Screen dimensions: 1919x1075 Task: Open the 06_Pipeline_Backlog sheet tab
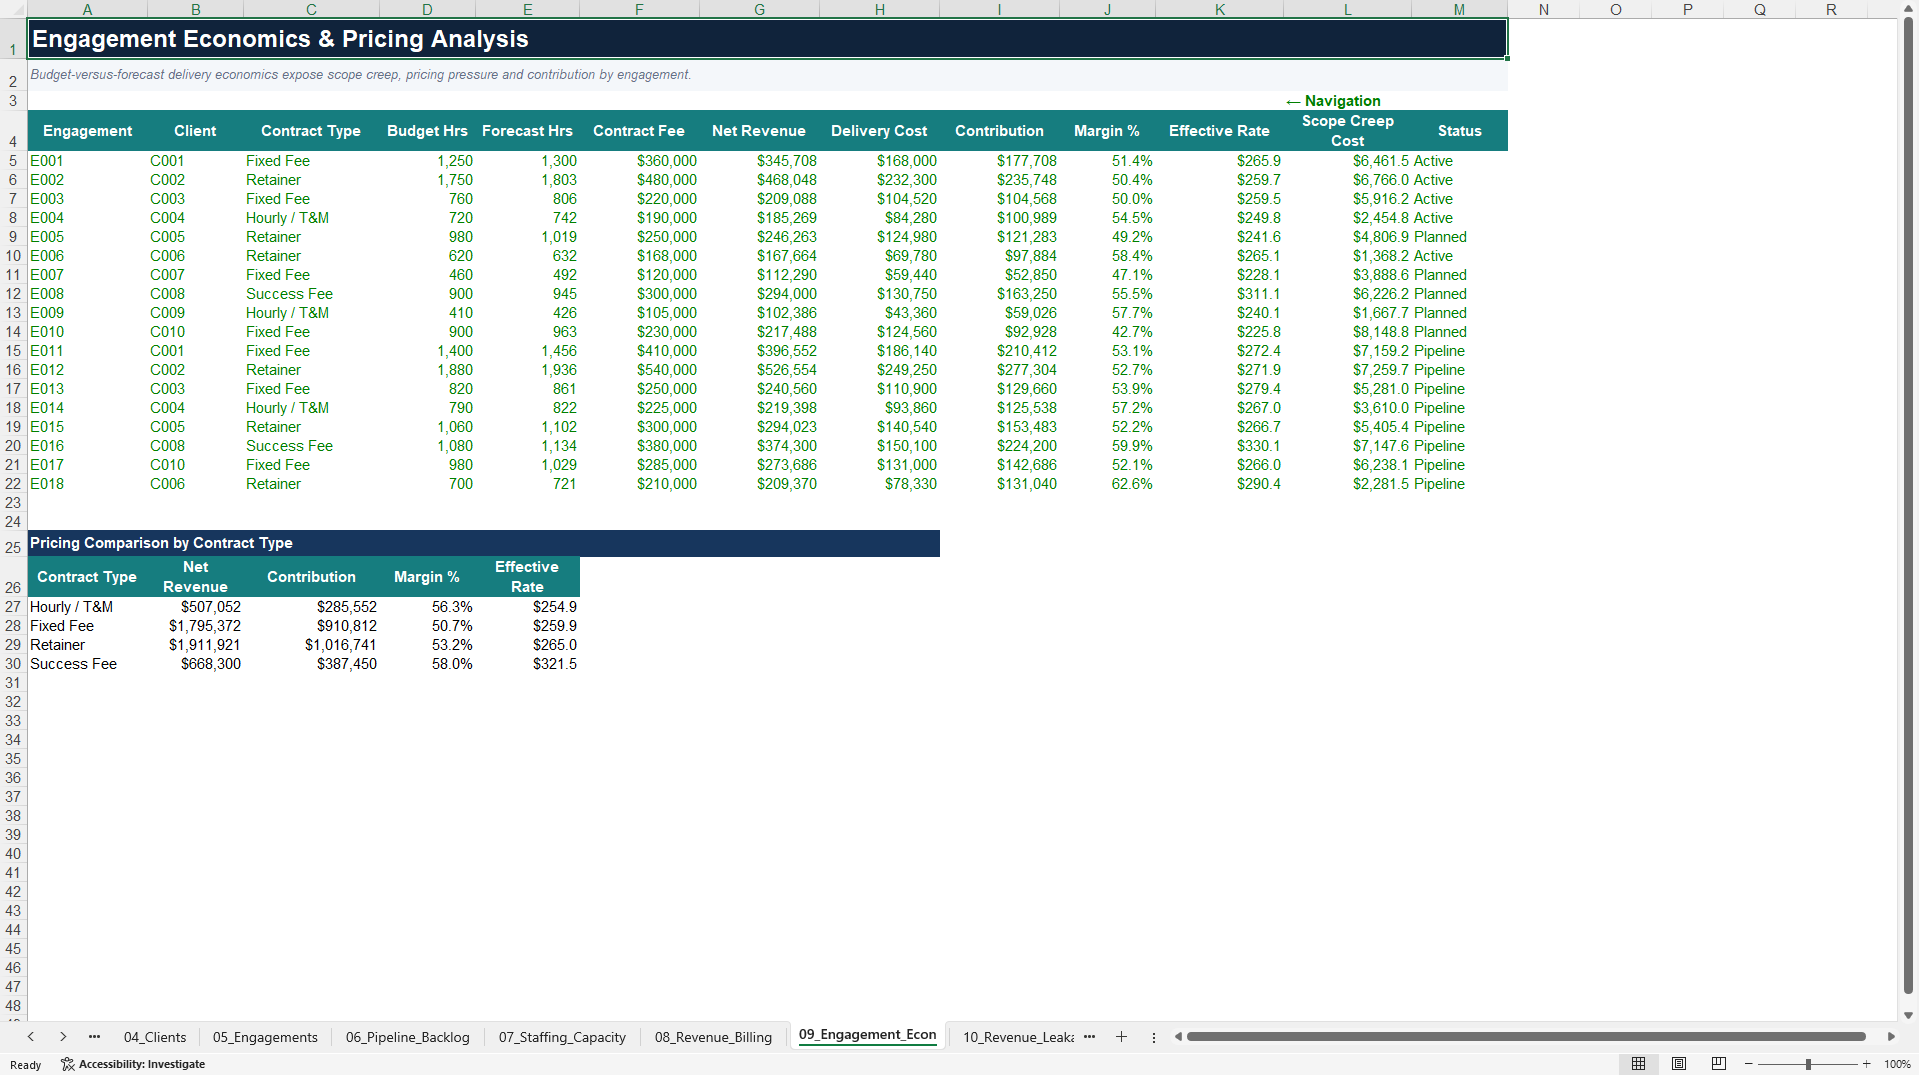pyautogui.click(x=407, y=1037)
